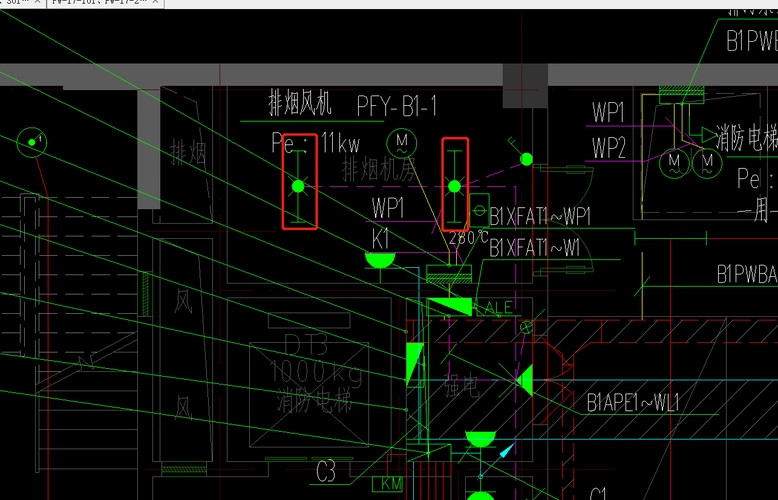Close the PW-17-101 drawing tab
The image size is (778, 500).
[x=155, y=2]
